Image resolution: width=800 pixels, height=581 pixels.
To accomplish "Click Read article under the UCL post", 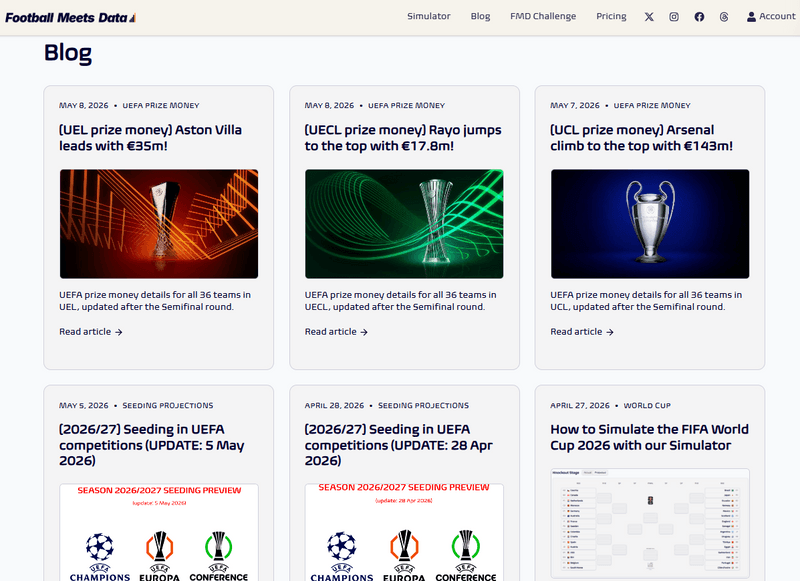I will coord(582,332).
